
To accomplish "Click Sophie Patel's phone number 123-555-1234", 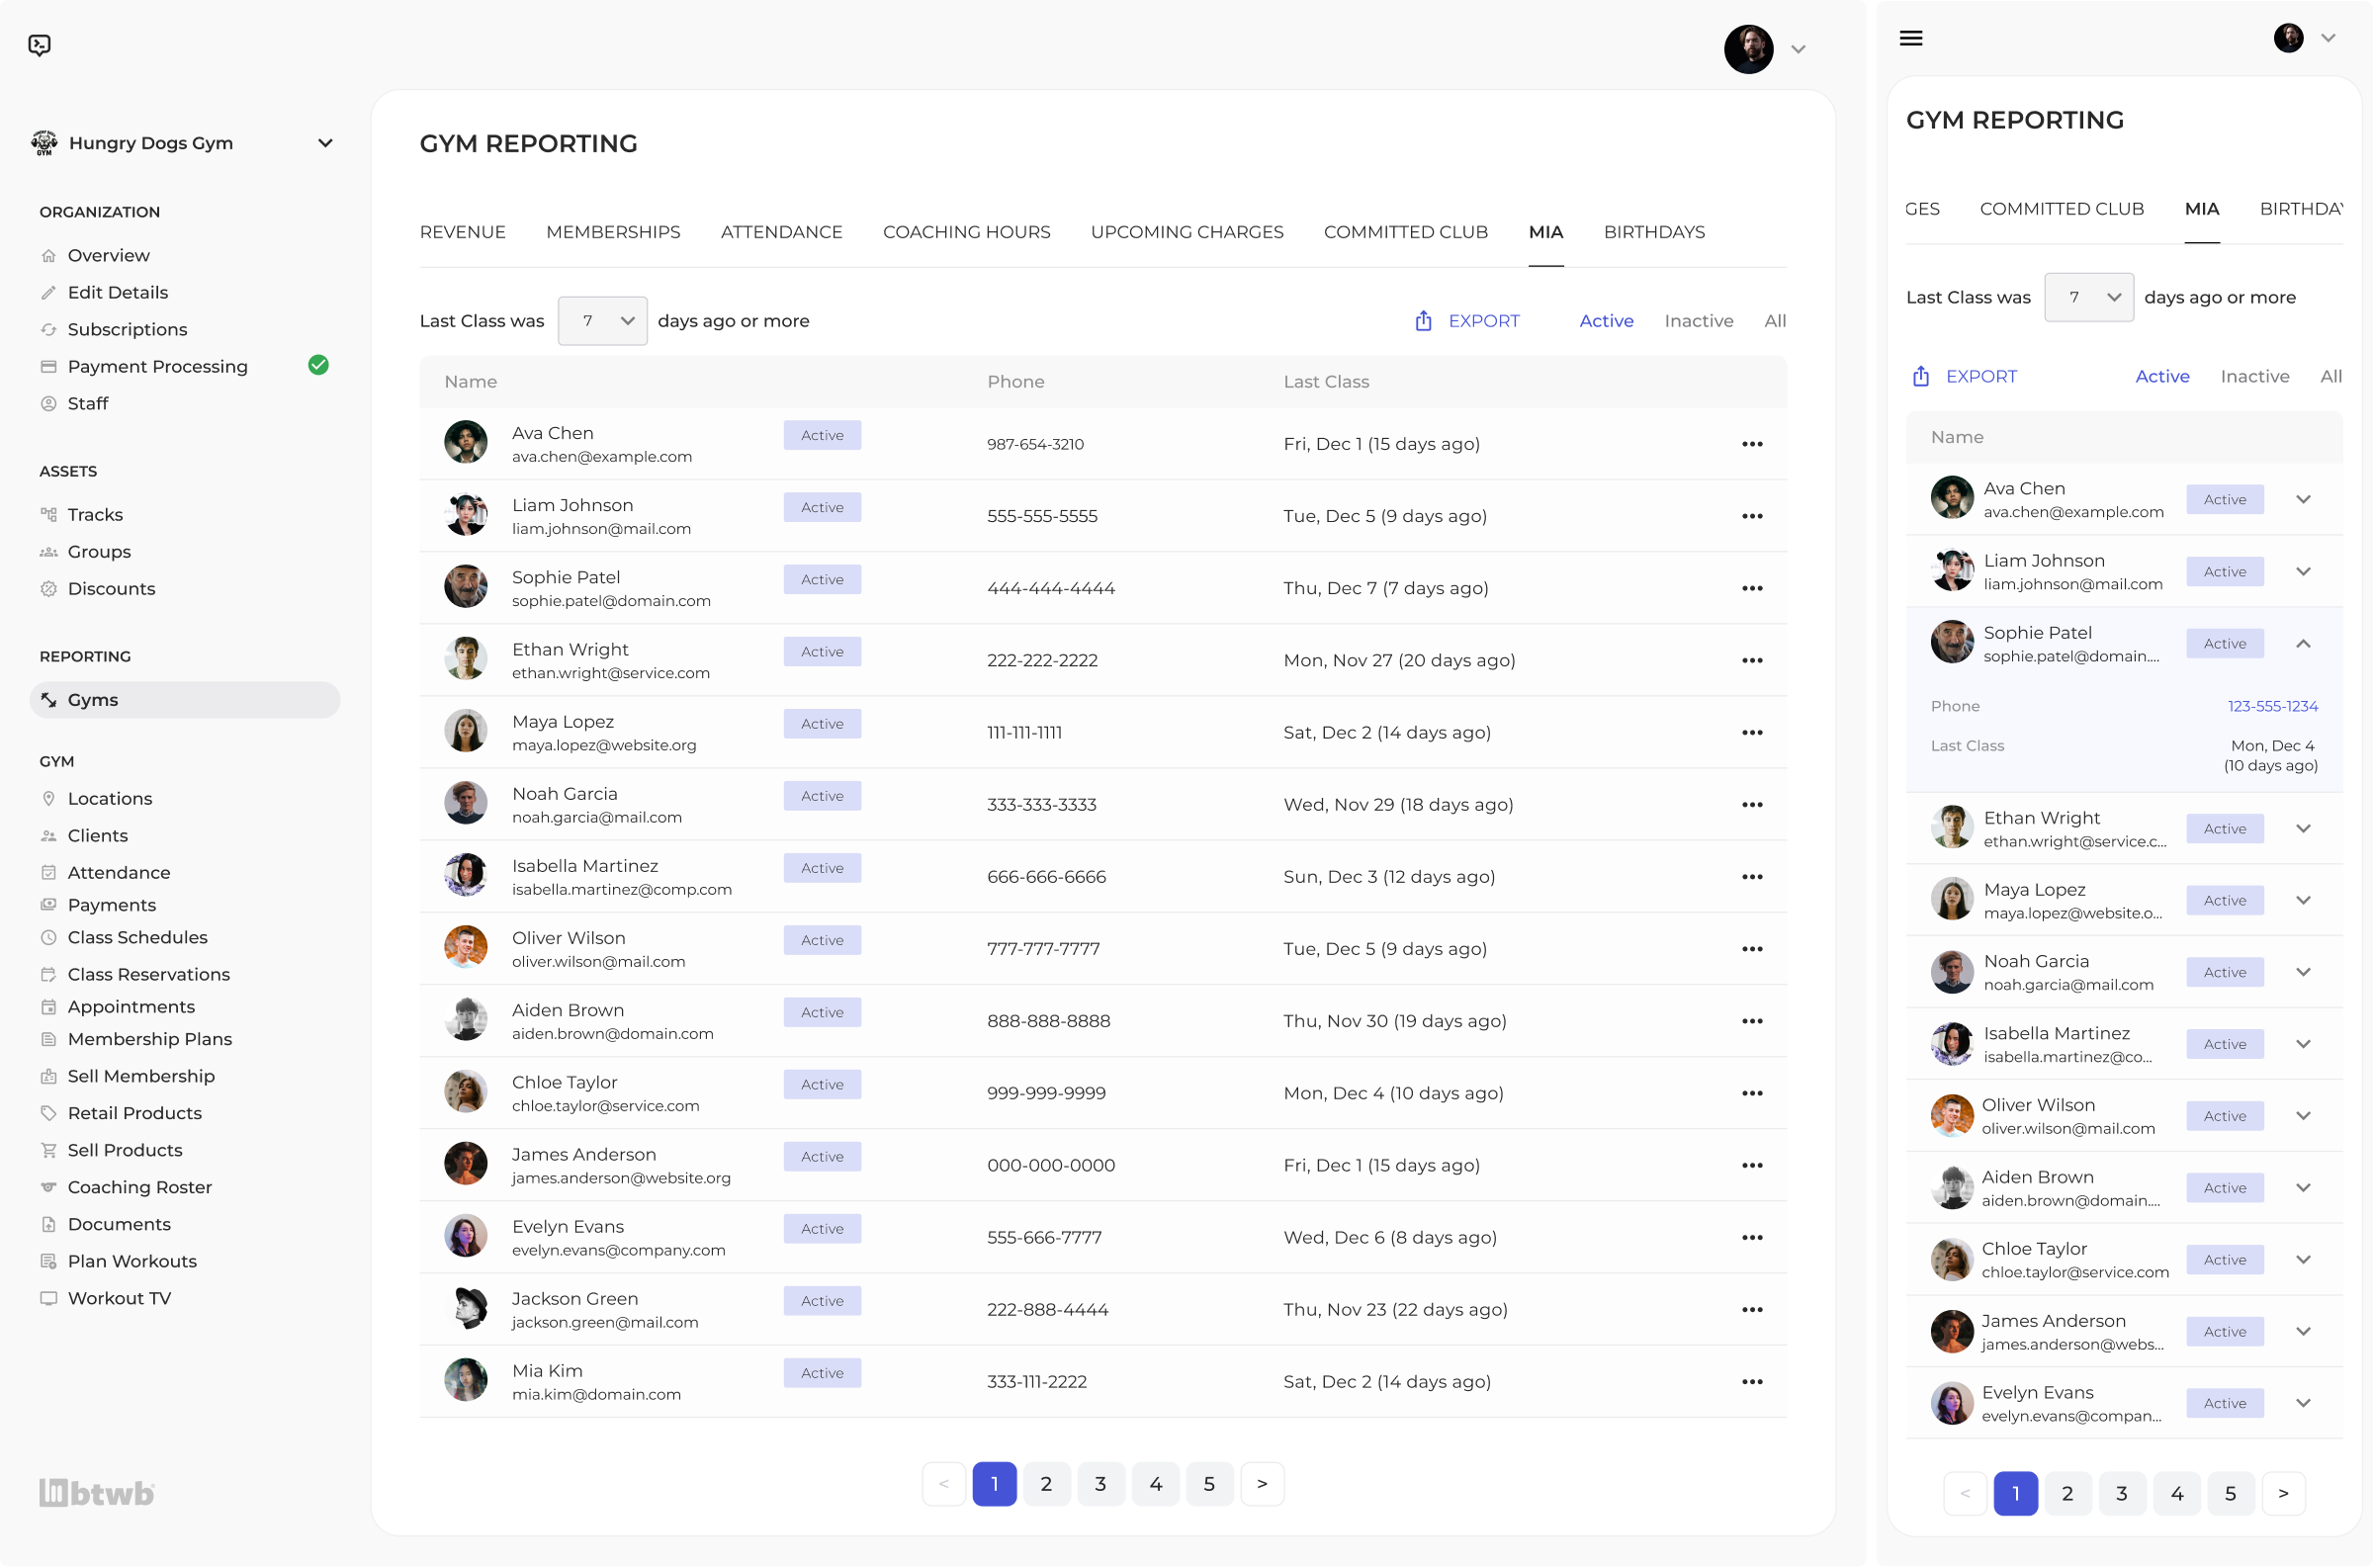I will [2272, 705].
